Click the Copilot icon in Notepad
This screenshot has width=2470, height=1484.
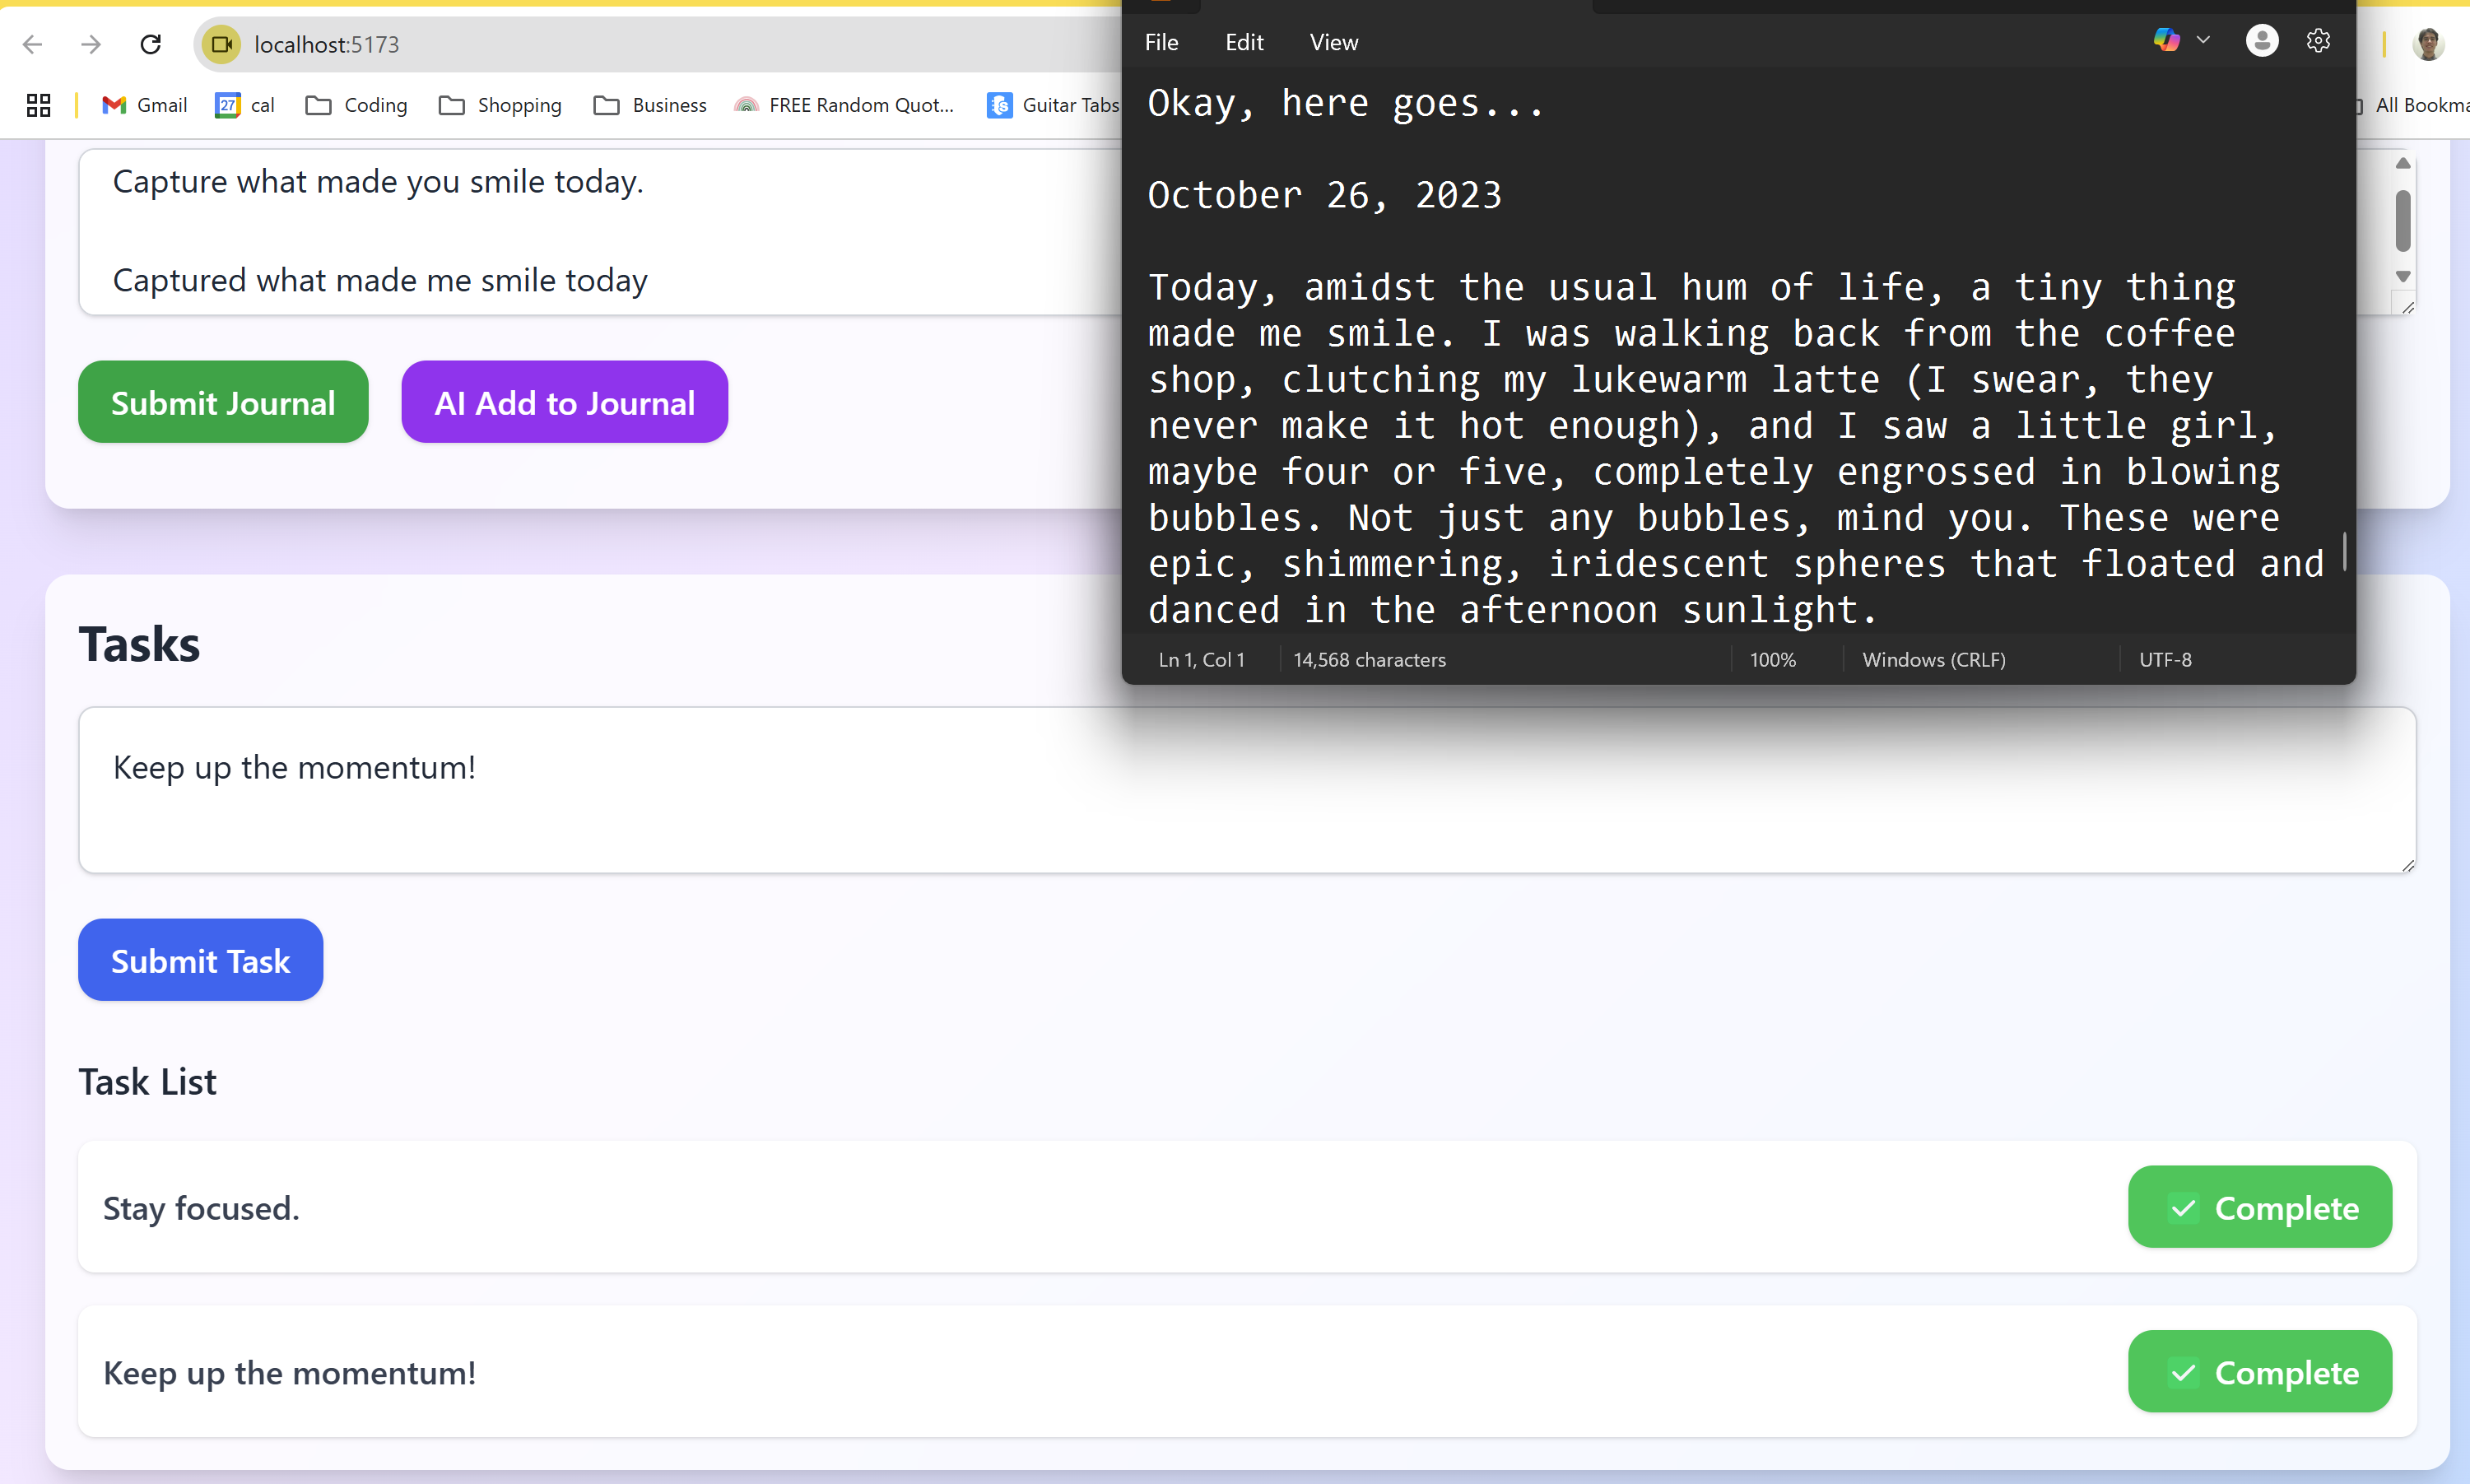[2166, 40]
